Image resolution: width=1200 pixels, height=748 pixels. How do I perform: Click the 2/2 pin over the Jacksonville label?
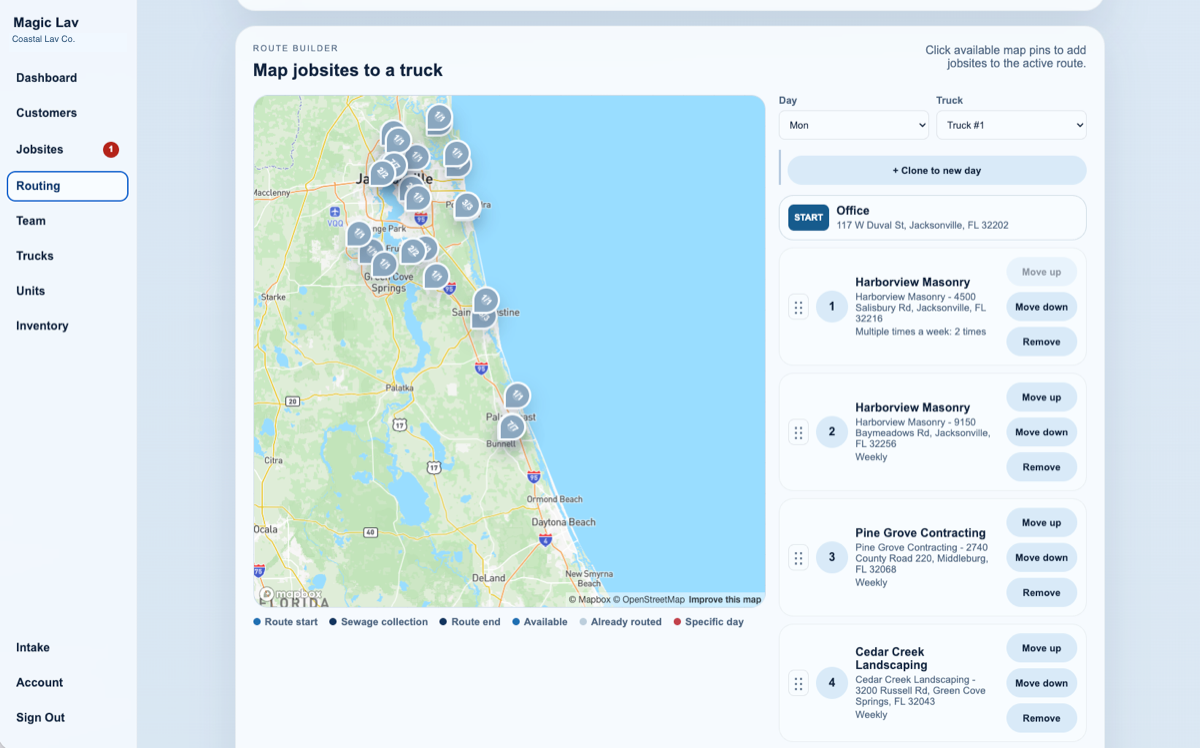click(x=382, y=172)
